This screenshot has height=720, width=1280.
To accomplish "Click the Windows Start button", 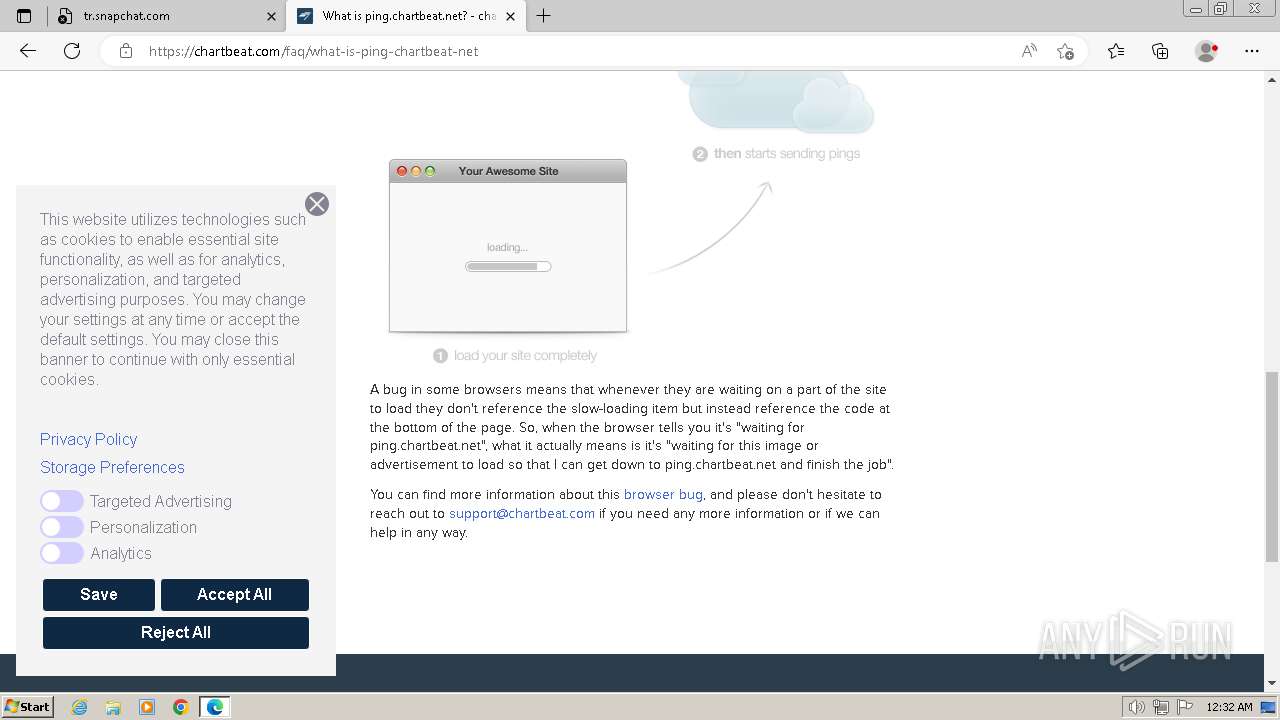I will point(28,707).
